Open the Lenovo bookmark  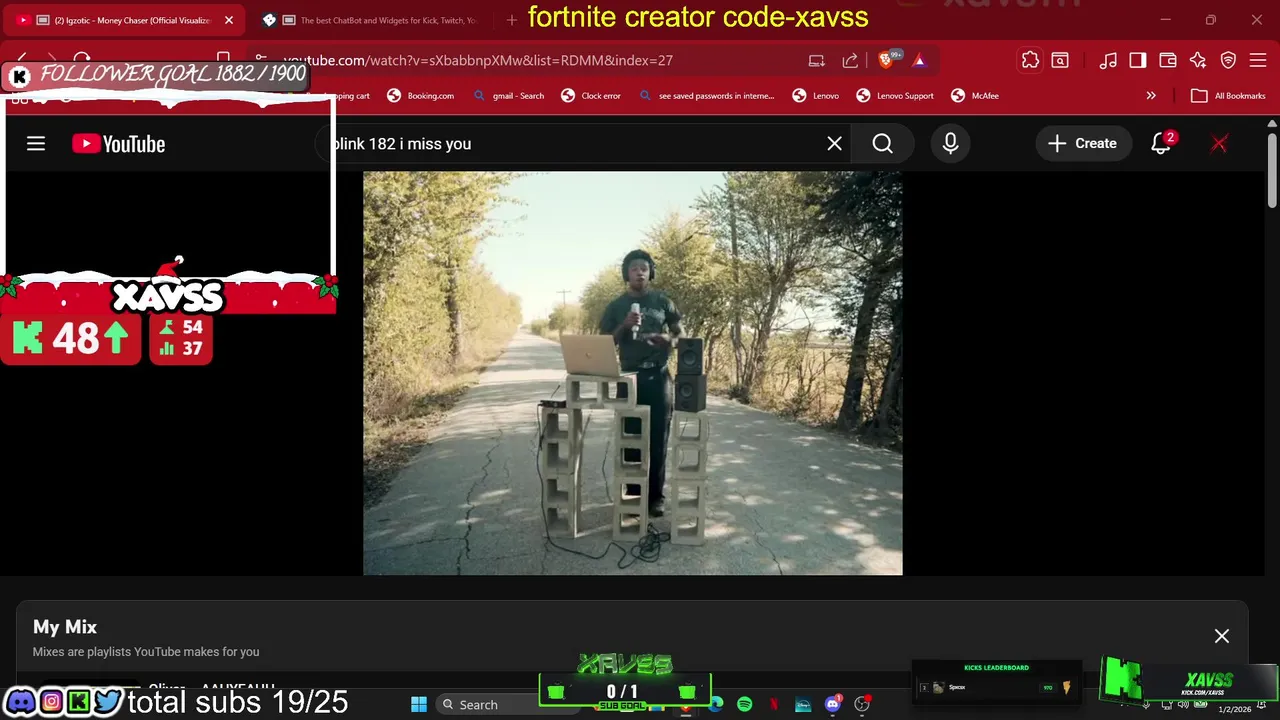[x=816, y=96]
